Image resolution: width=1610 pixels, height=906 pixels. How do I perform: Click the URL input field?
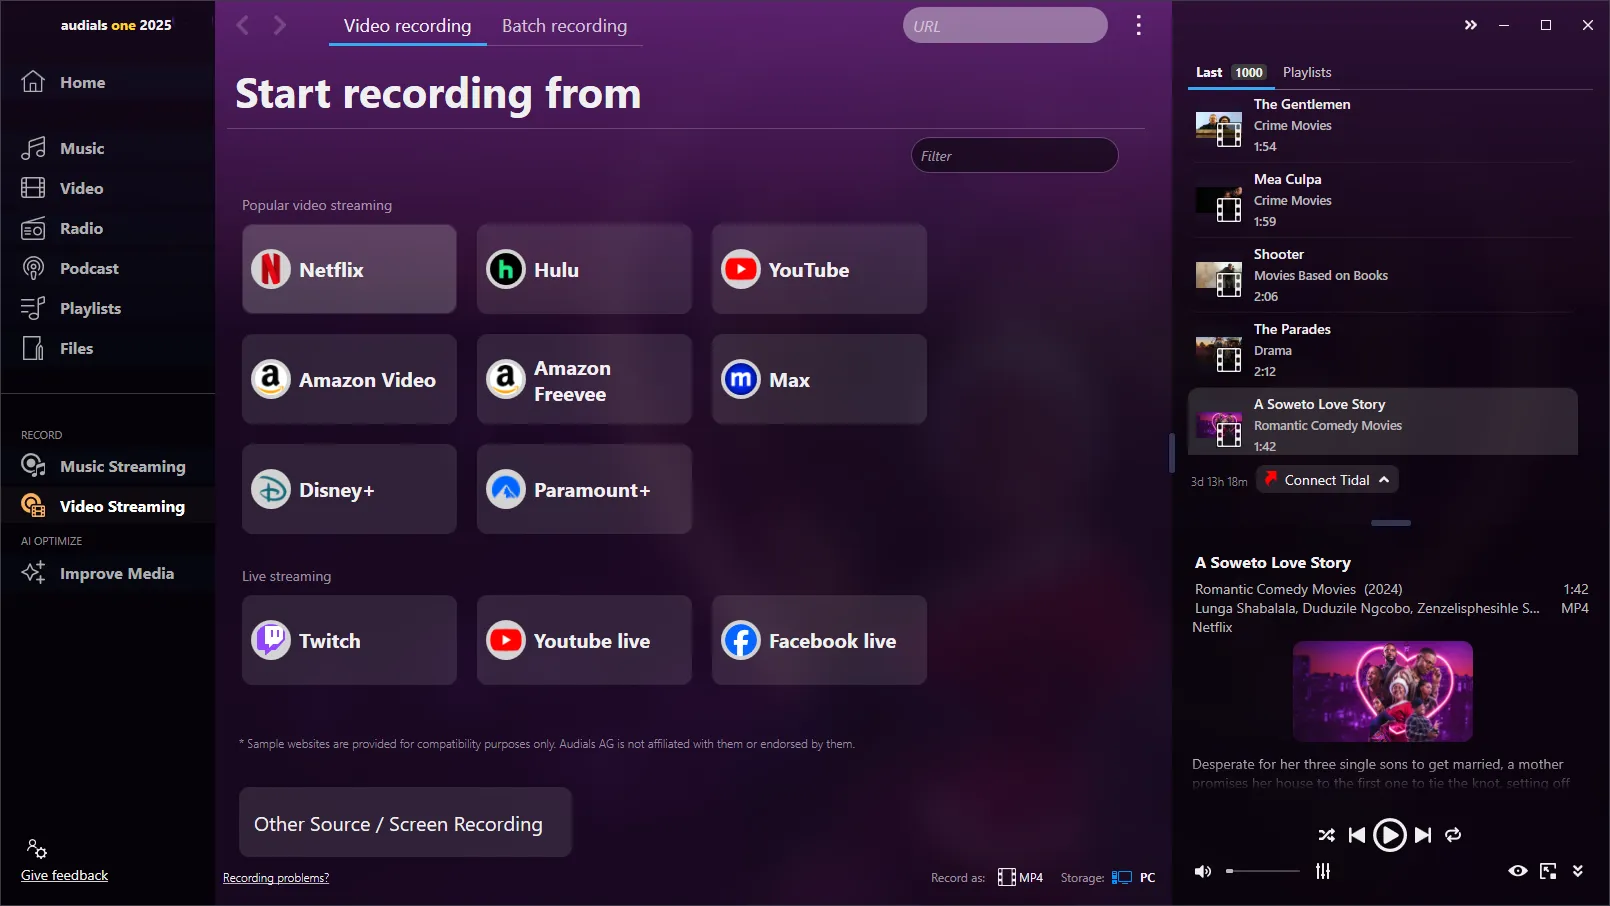point(1005,26)
